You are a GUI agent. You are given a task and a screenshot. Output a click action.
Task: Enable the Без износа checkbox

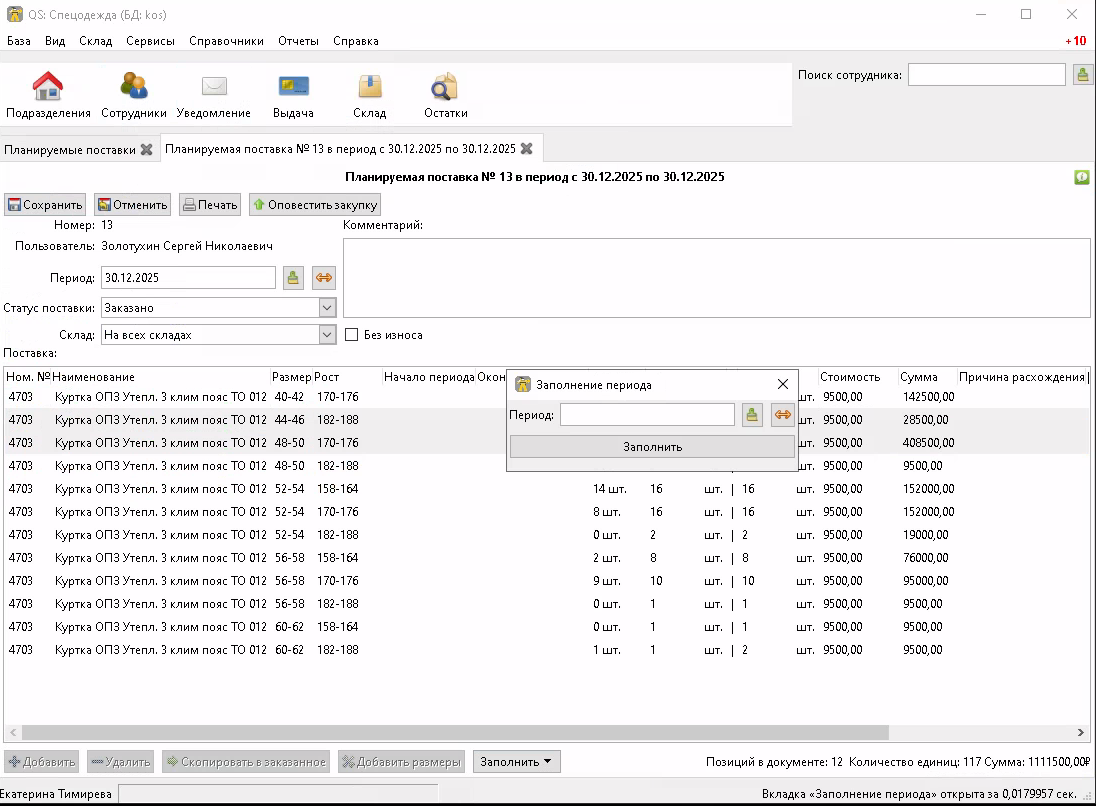[x=351, y=335]
